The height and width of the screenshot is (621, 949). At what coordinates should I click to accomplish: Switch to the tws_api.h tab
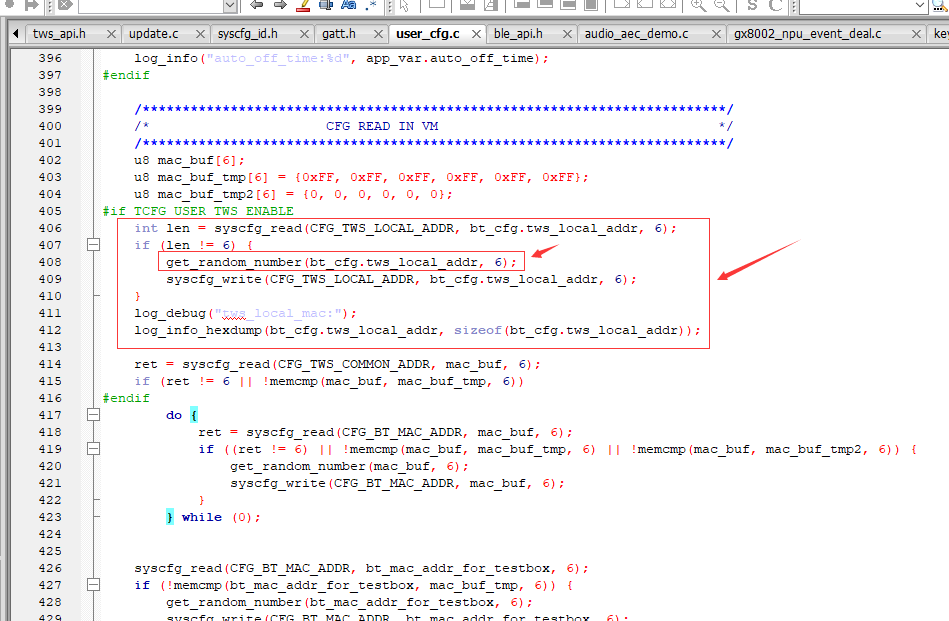(x=59, y=34)
